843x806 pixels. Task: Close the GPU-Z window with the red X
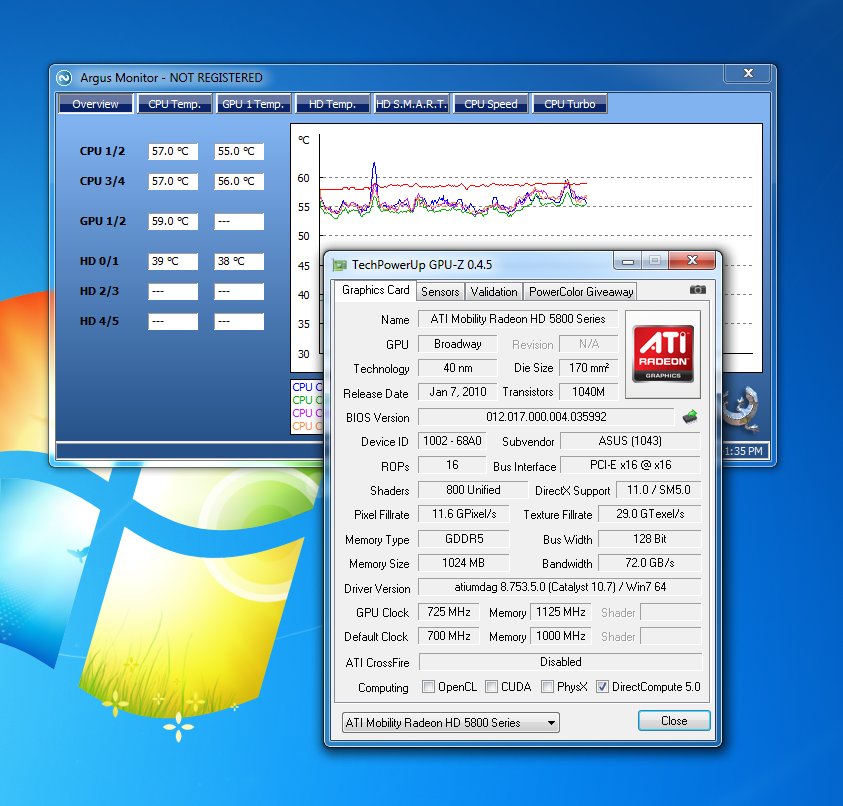coord(692,261)
